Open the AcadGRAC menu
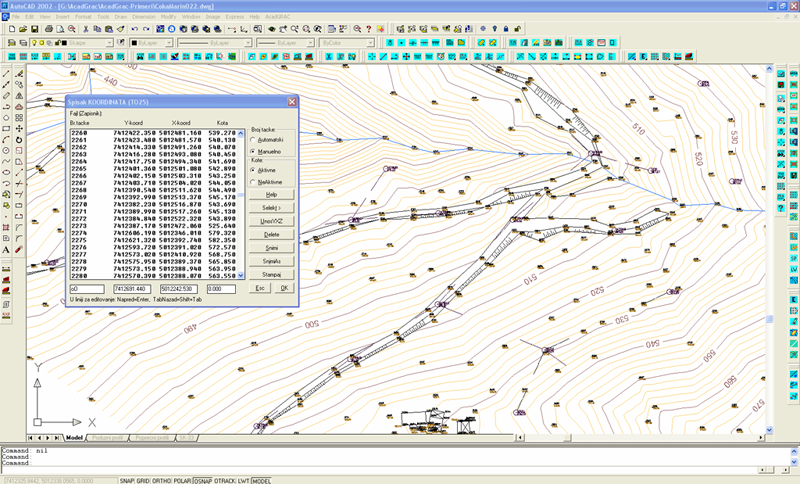The image size is (800, 484). (x=277, y=17)
